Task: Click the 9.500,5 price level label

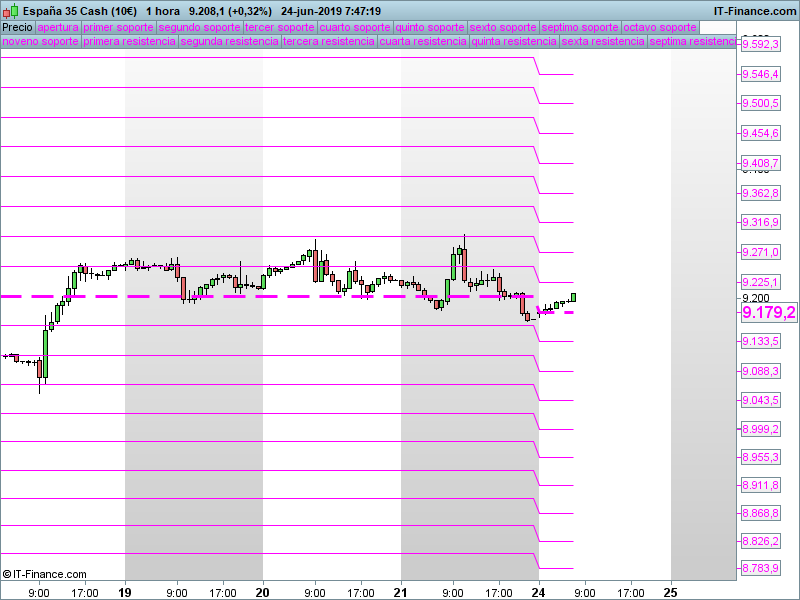Action: click(x=760, y=104)
